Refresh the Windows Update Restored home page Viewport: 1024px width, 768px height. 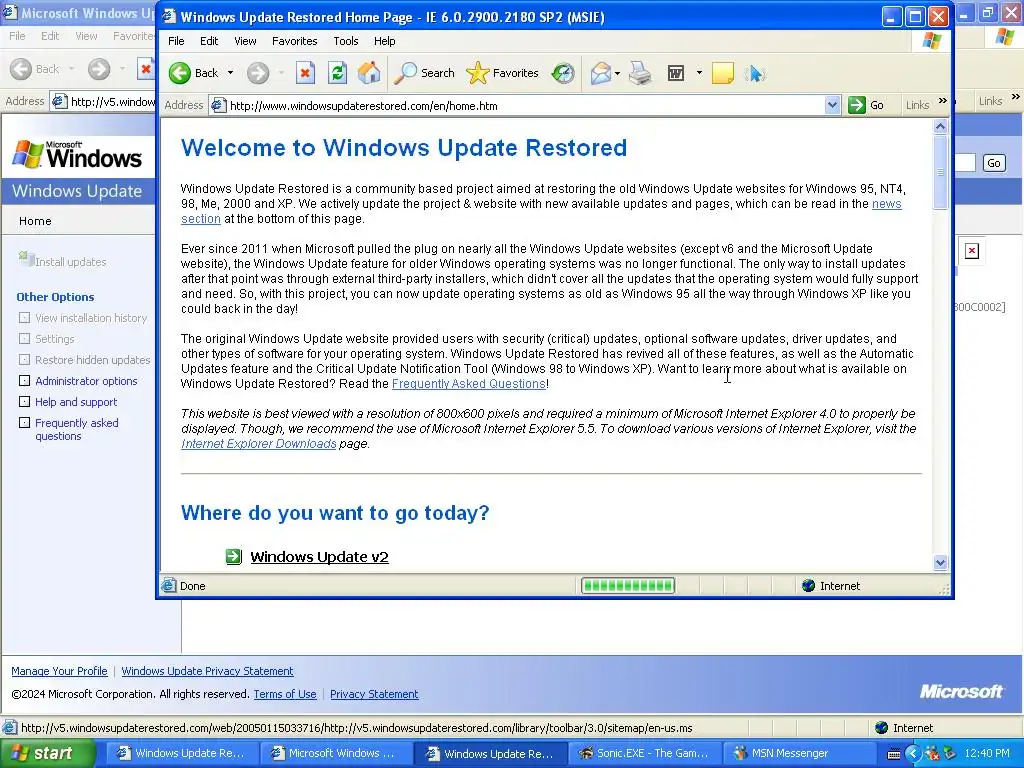point(337,73)
